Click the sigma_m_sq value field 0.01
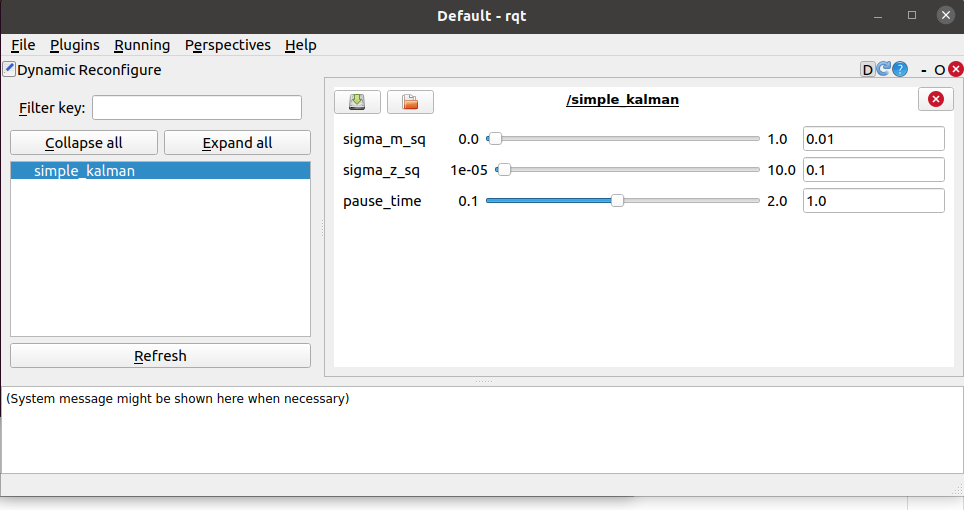The width and height of the screenshot is (964, 510). pos(874,139)
